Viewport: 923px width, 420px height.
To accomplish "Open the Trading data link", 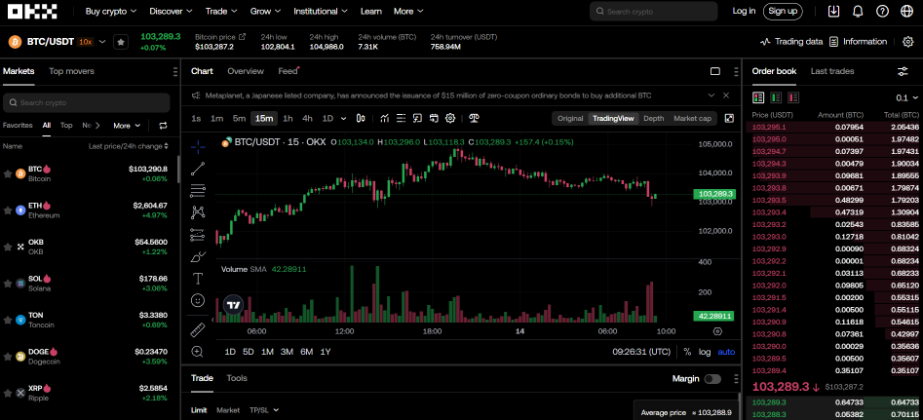I will [x=791, y=42].
